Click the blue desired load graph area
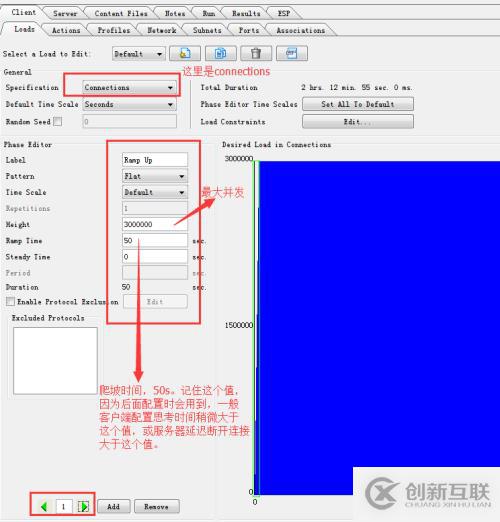The width and height of the screenshot is (500, 522). pos(379,313)
